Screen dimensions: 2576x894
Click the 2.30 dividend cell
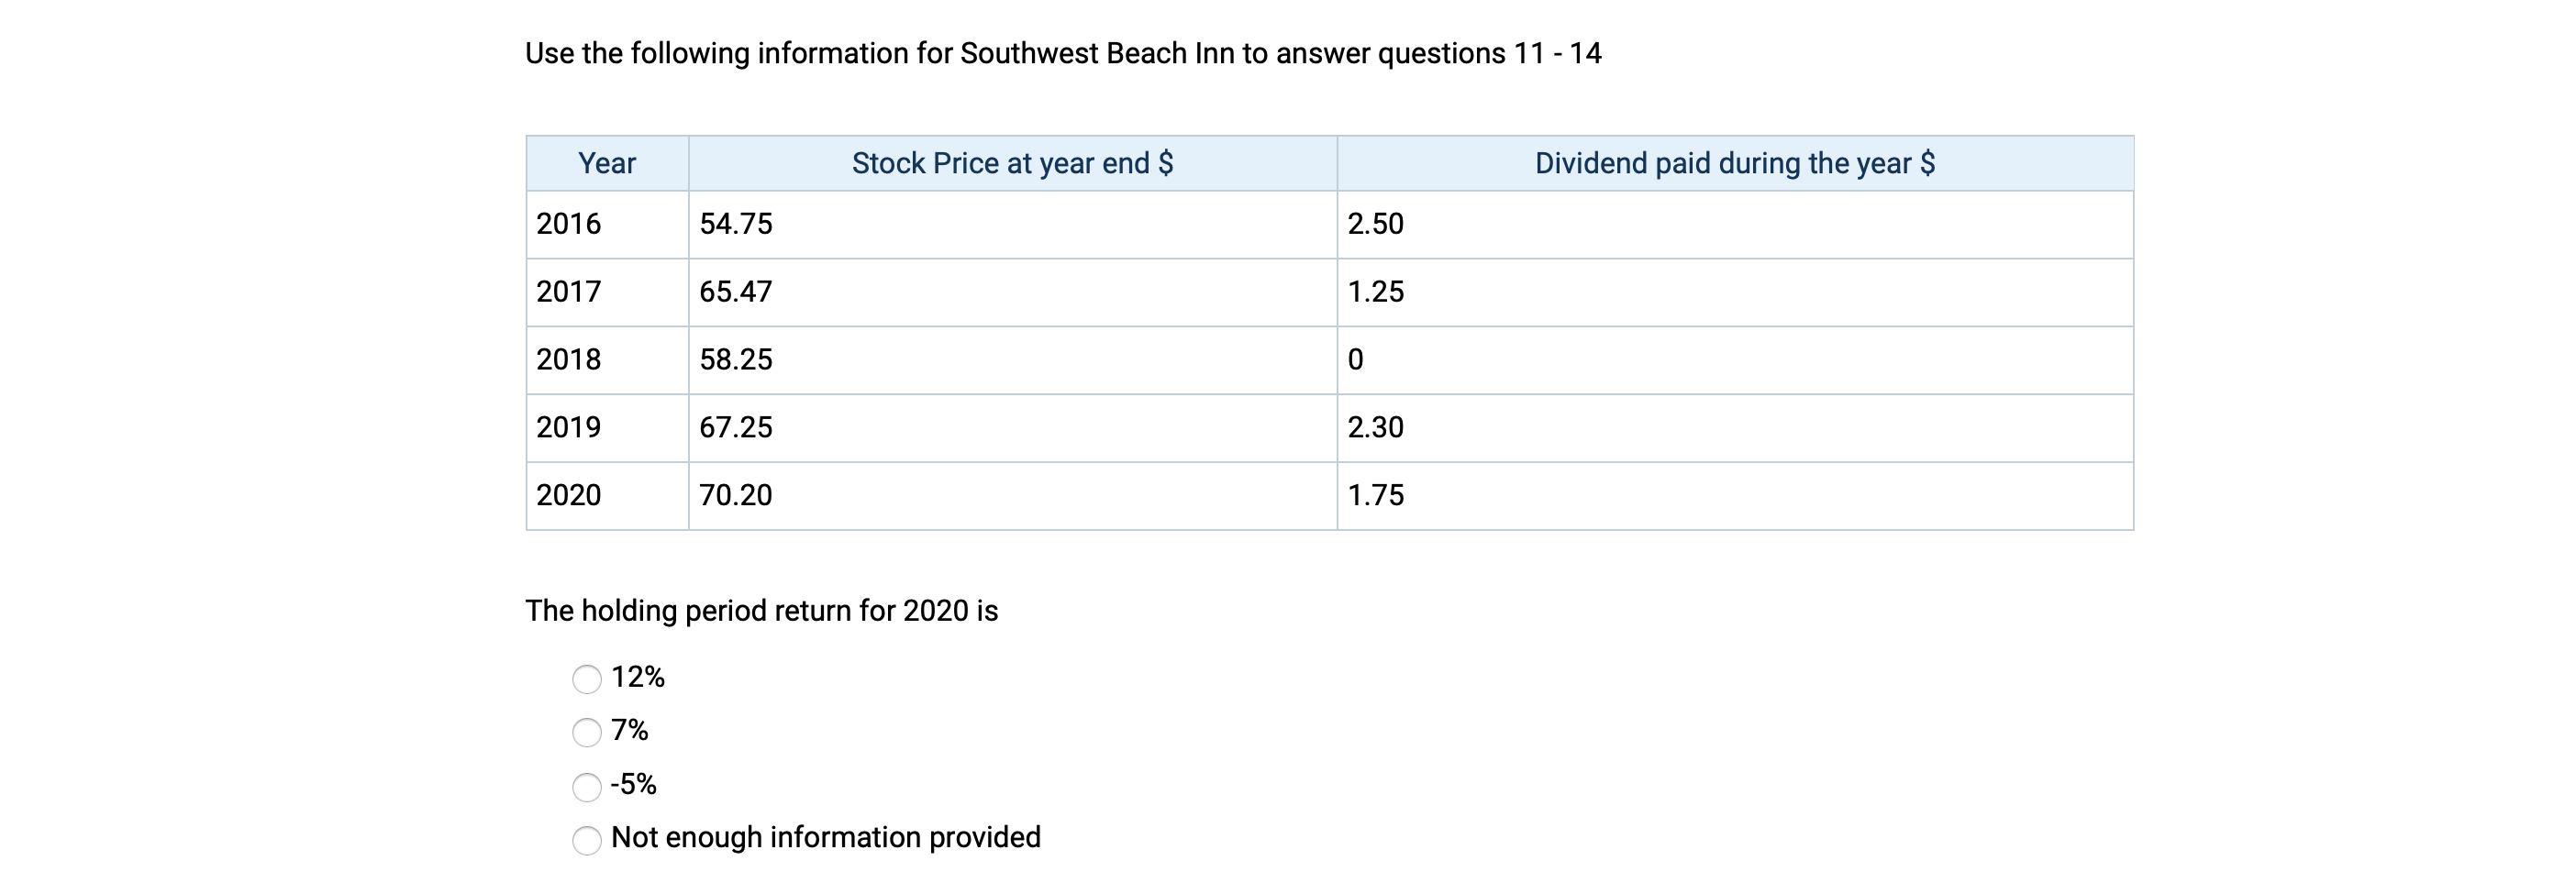click(x=1735, y=428)
